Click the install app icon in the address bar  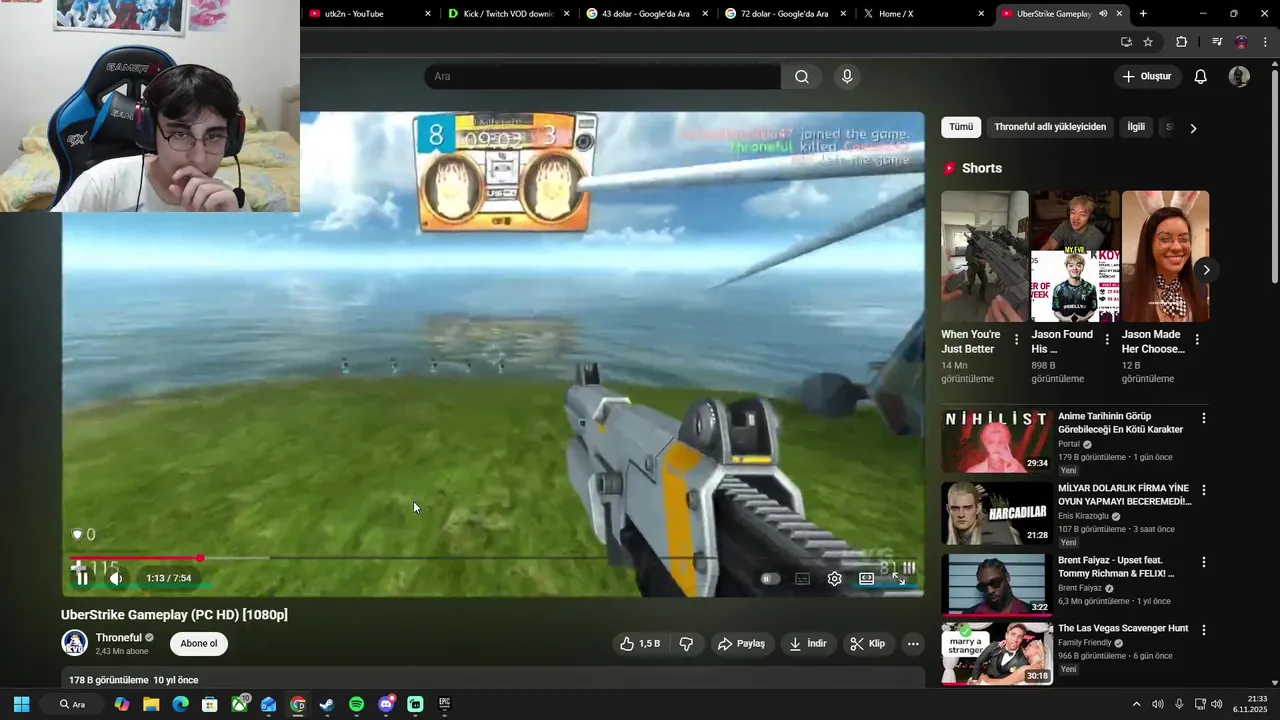pyautogui.click(x=1126, y=42)
